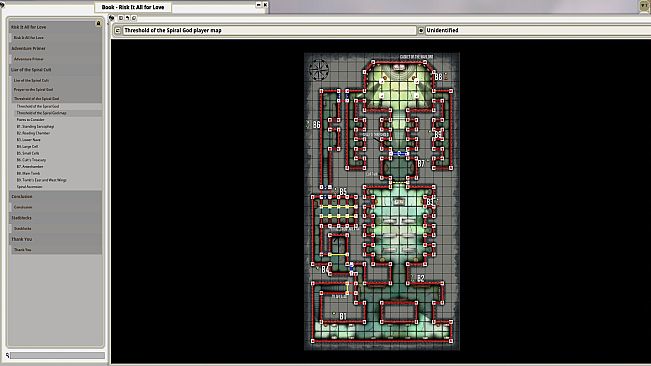Viewport: 651px width, 366px height.
Task: Collapse the Conclusion chapter header
Action: click(56, 196)
